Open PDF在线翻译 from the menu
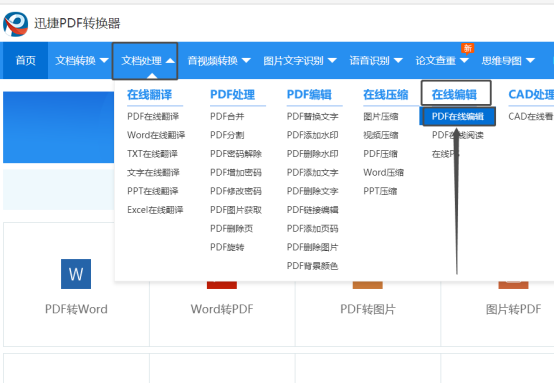554x384 pixels. (153, 116)
